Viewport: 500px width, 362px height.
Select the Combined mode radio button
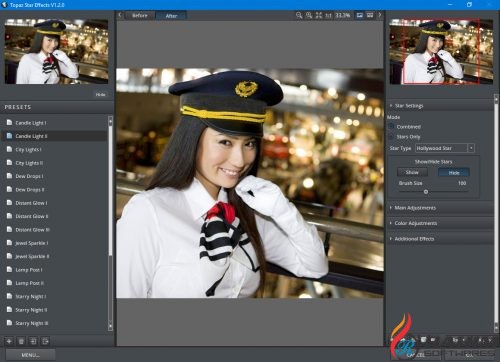(x=391, y=127)
